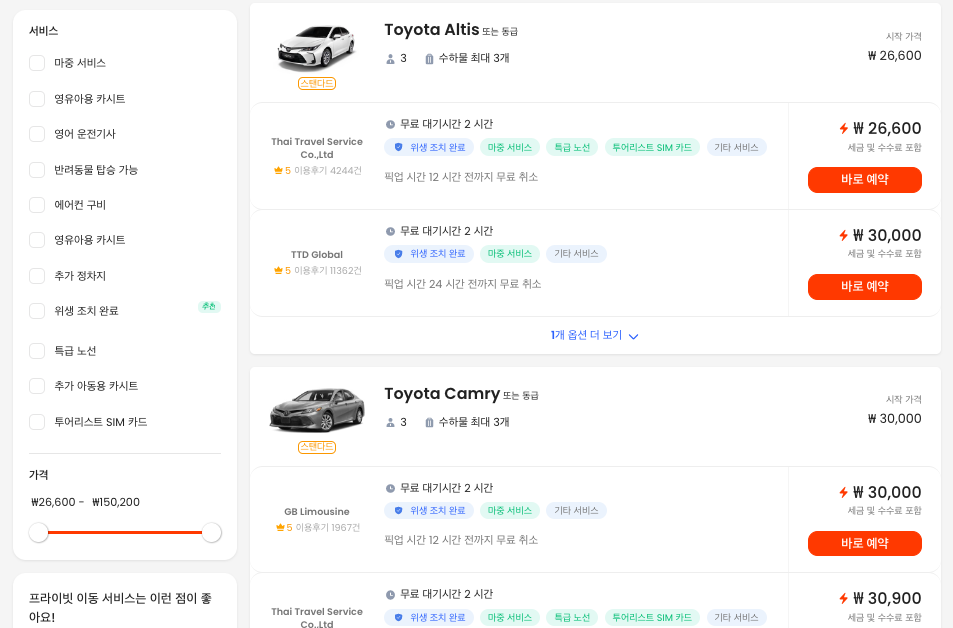Click the right handle of the price slider
953x628 pixels.
click(212, 533)
